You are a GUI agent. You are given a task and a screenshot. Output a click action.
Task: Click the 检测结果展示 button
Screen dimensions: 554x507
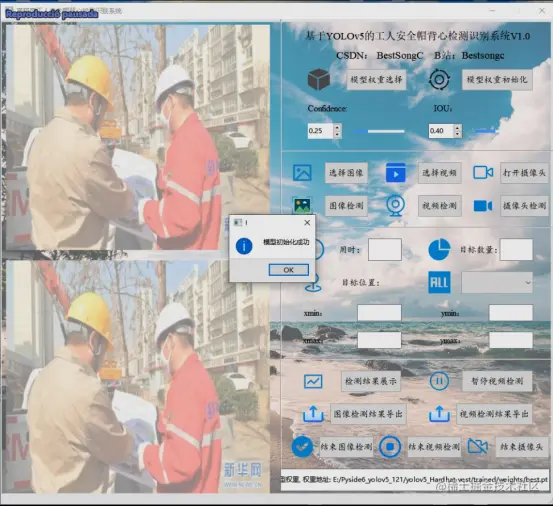(371, 381)
